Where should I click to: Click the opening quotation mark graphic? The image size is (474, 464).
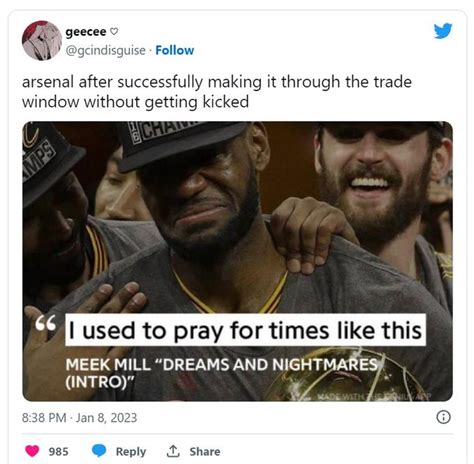point(46,323)
